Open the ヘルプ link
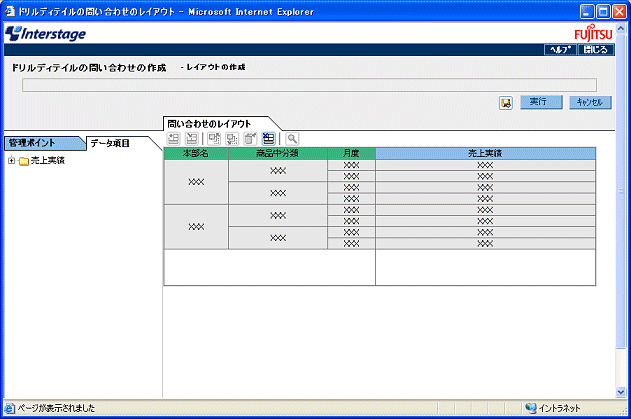 click(559, 48)
